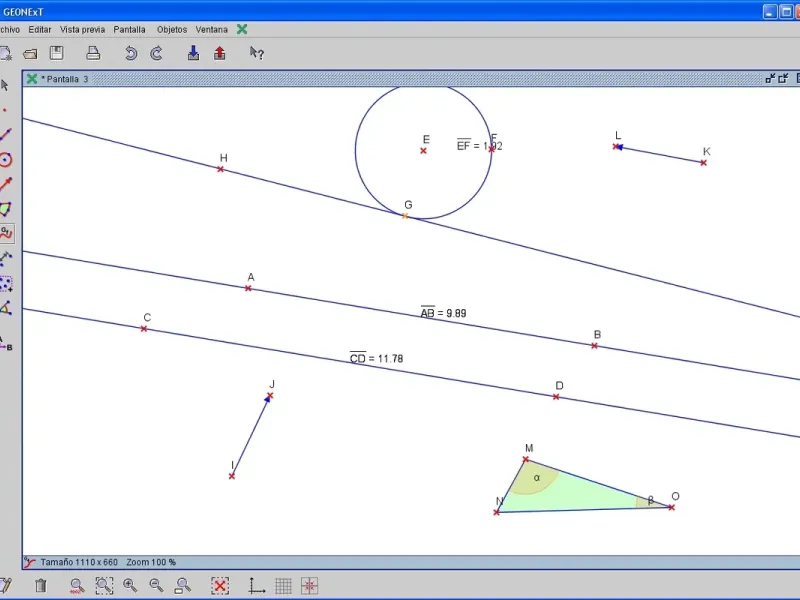This screenshot has width=800, height=600.
Task: Select the group points tool
Action: click(6, 284)
